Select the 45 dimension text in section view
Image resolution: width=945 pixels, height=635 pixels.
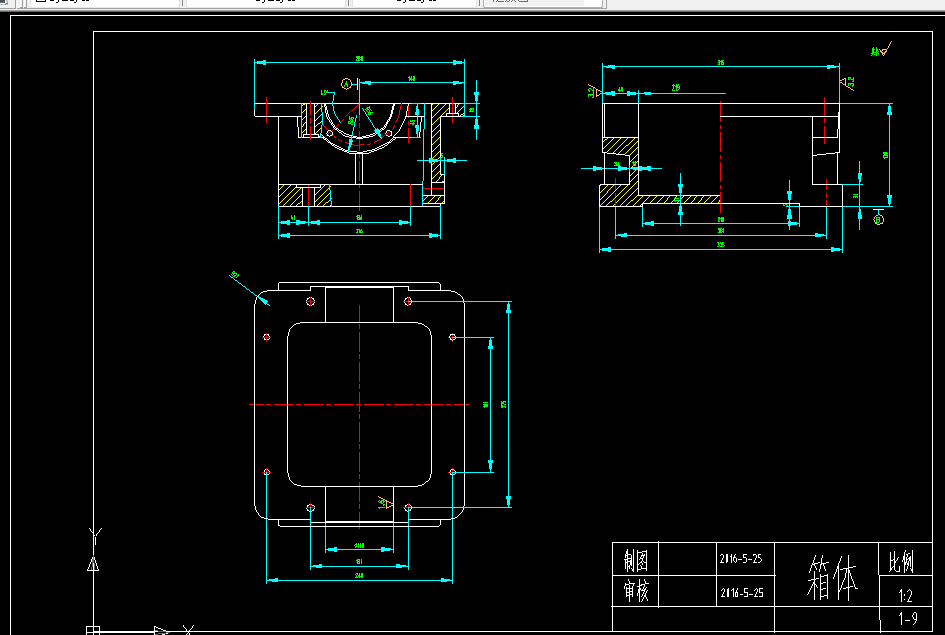tap(412, 122)
